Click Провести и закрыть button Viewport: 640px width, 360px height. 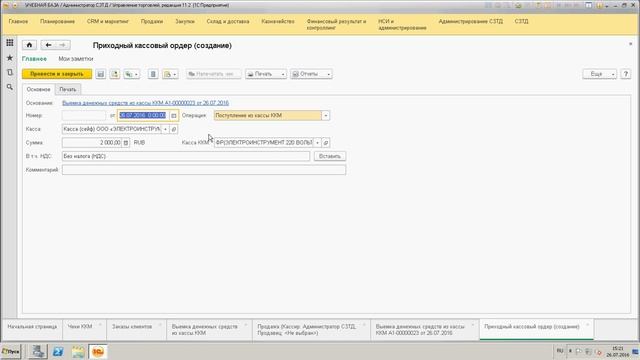tap(57, 74)
